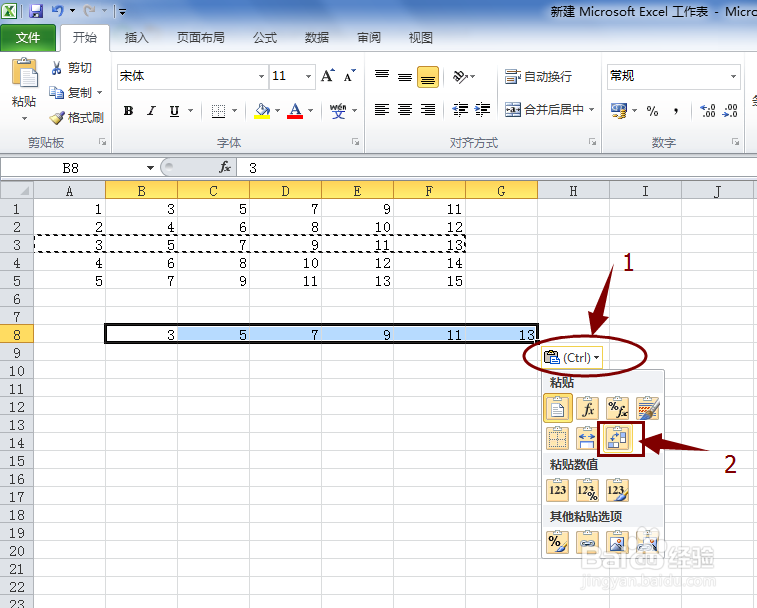Align text left

tap(382, 110)
